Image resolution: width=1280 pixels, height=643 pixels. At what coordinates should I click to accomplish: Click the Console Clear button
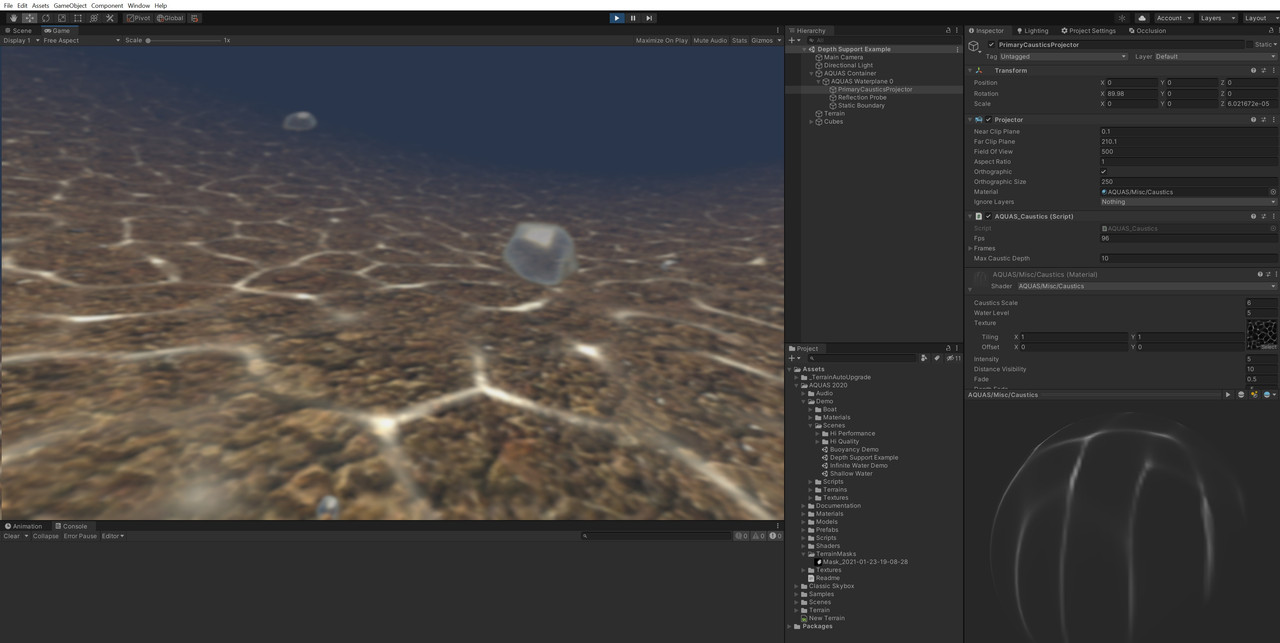12,536
